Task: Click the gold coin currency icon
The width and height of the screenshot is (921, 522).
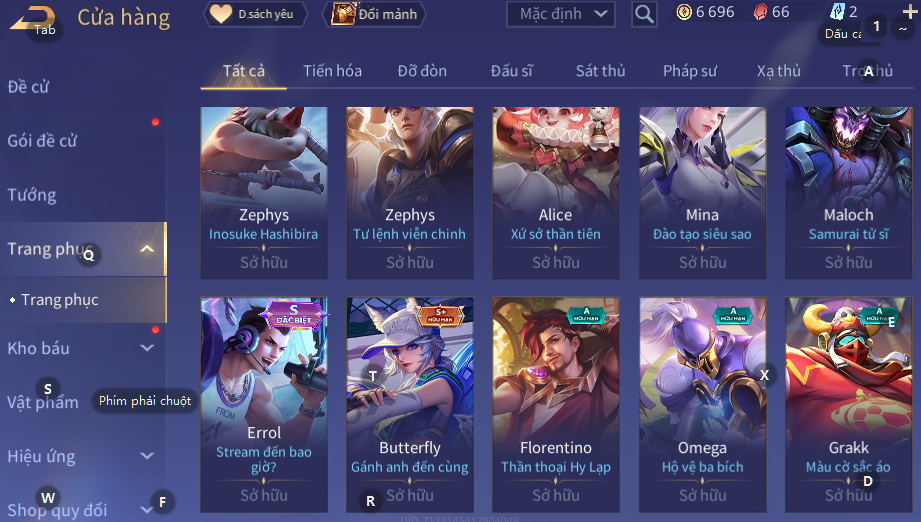Action: (x=684, y=12)
